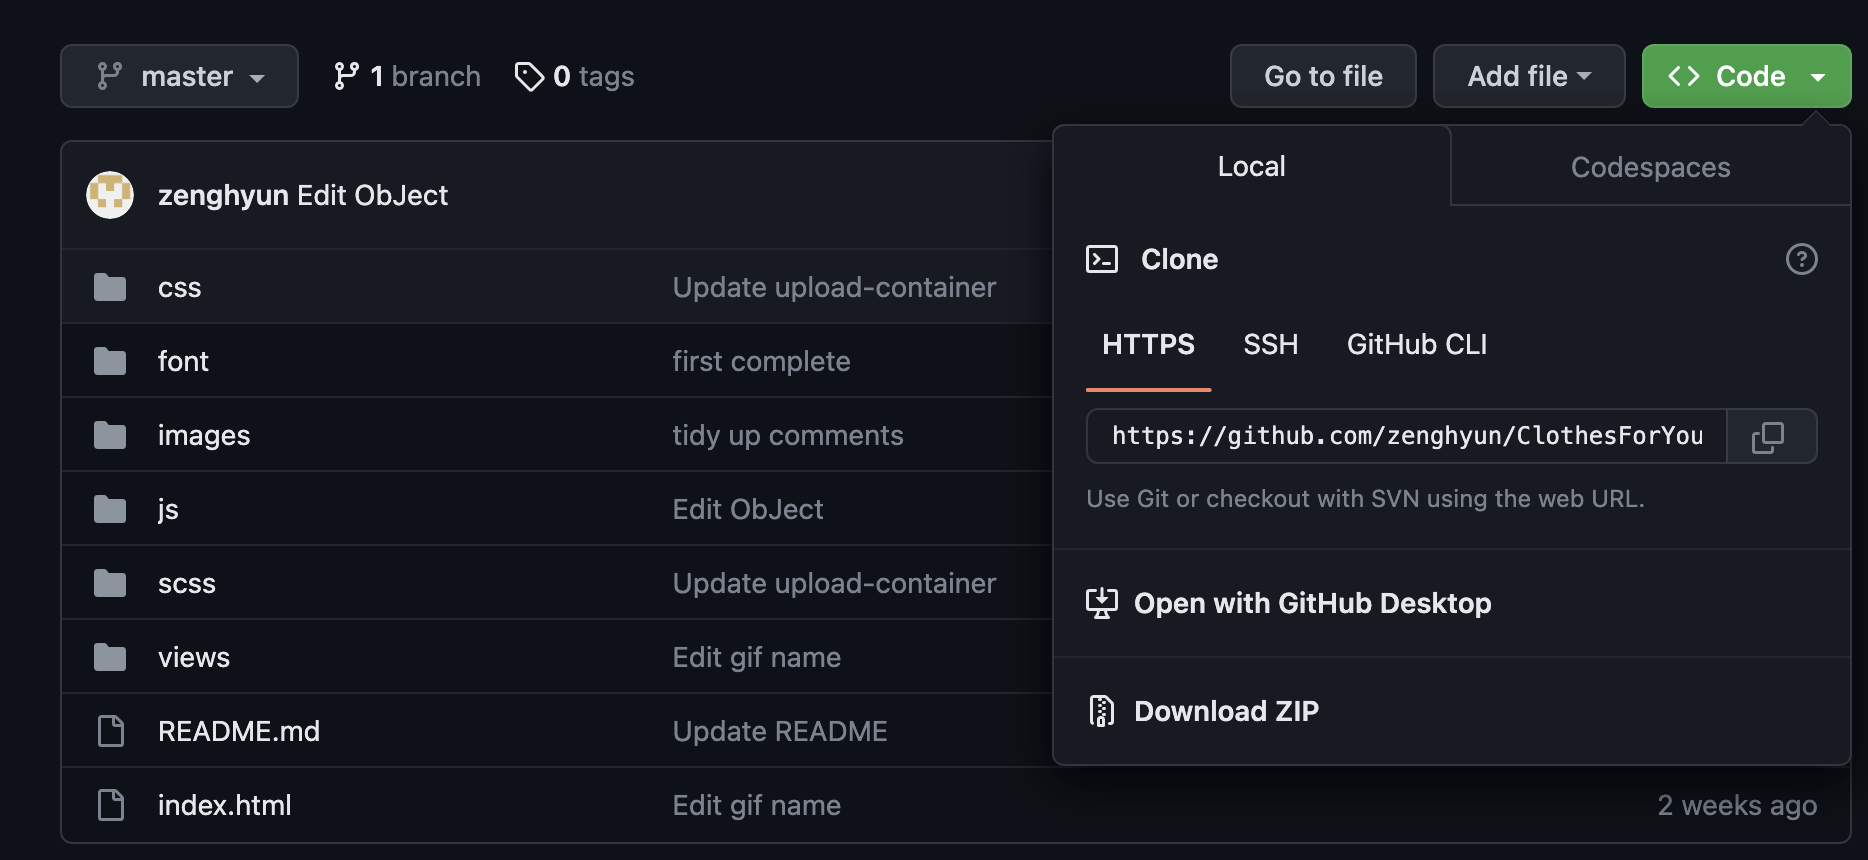Click the file icon for index.html
This screenshot has width=1868, height=860.
[111, 805]
